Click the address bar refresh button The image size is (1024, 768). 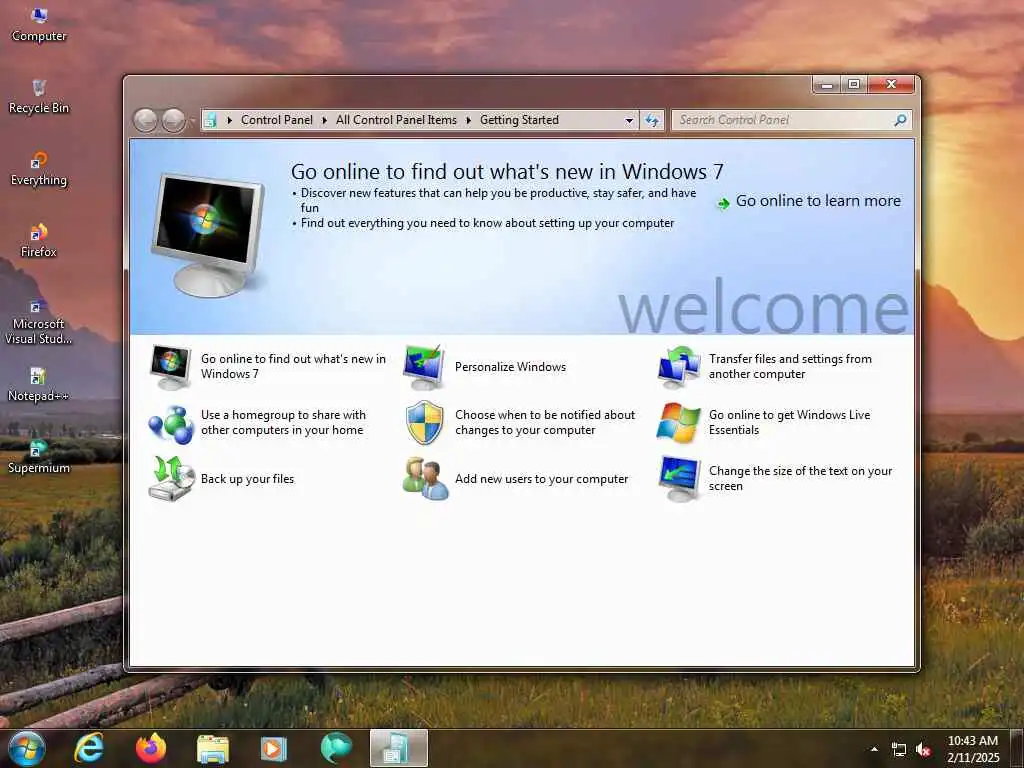pos(652,120)
